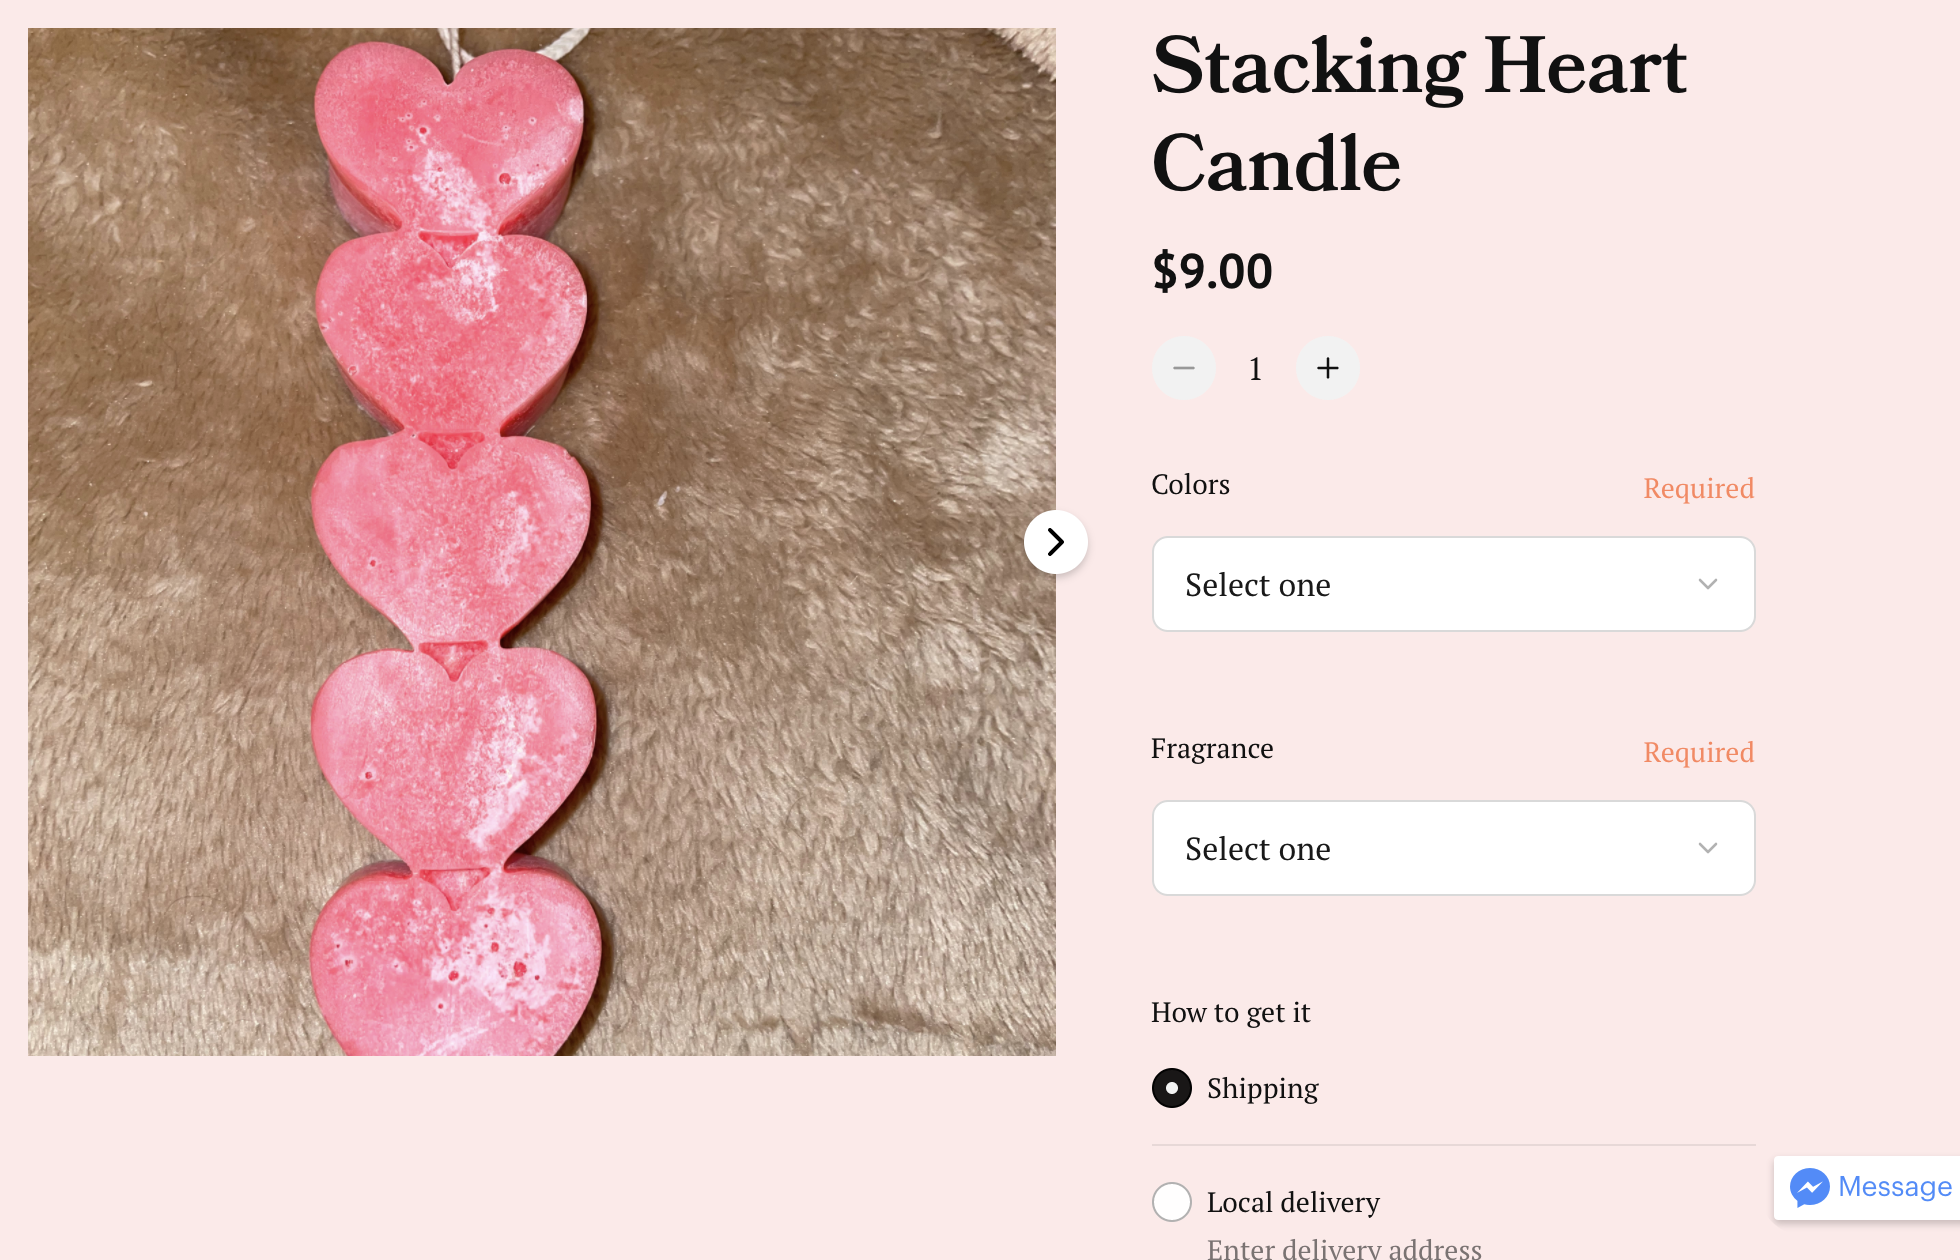Image resolution: width=1960 pixels, height=1260 pixels.
Task: Click the Stacking Heart Candle title
Action: click(x=1418, y=113)
